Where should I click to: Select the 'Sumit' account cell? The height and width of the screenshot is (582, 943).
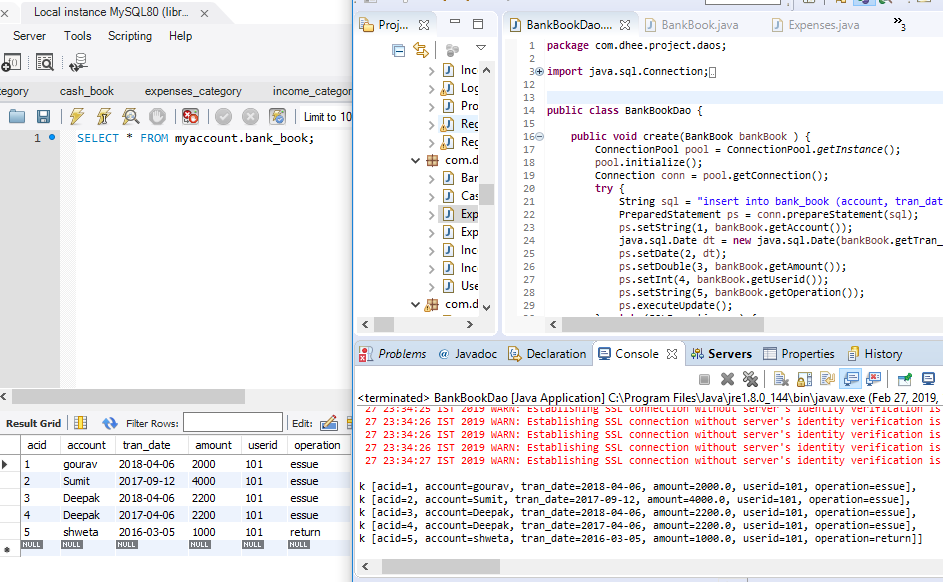click(76, 481)
